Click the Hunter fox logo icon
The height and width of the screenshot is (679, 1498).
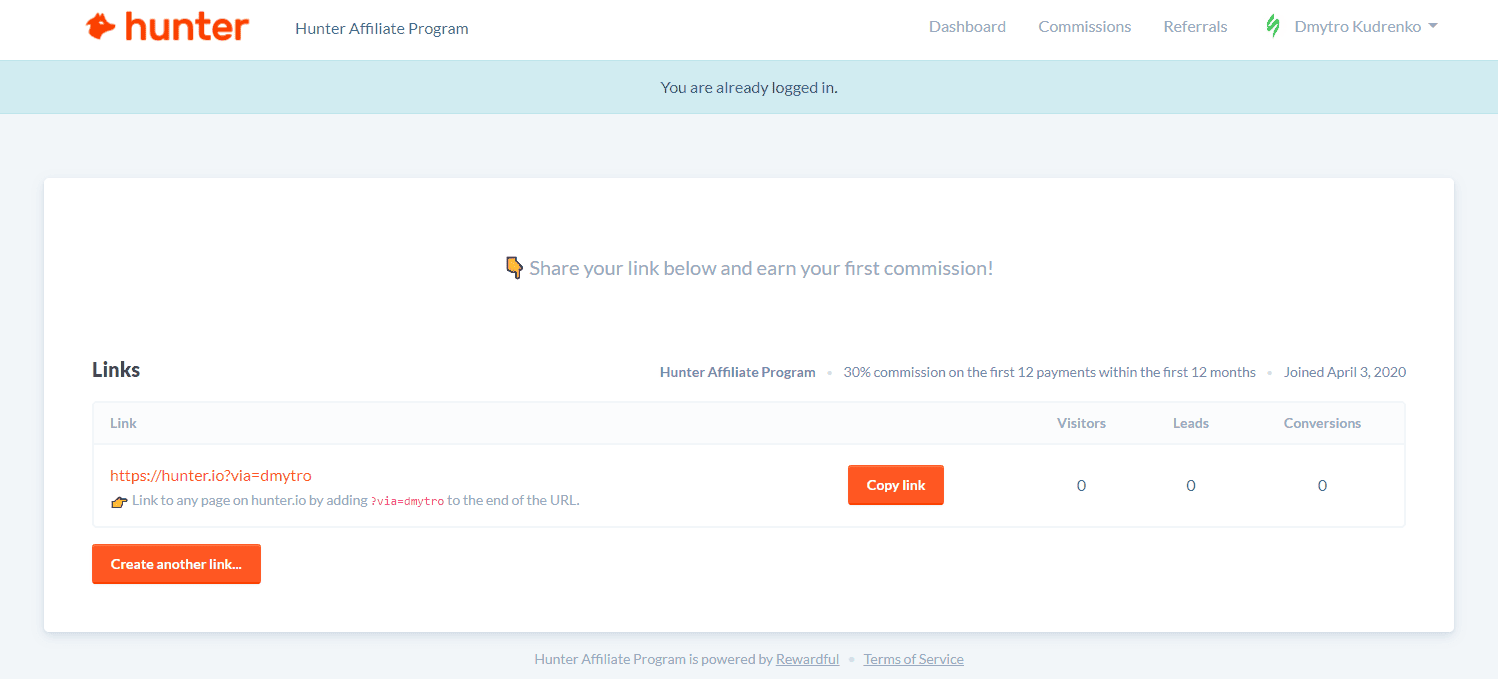click(101, 26)
